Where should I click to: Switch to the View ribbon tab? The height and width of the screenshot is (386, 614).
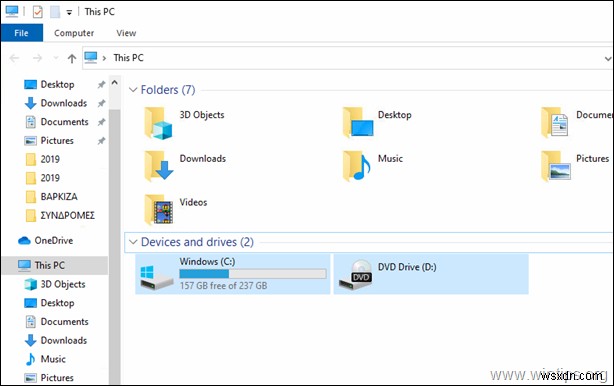pos(126,33)
